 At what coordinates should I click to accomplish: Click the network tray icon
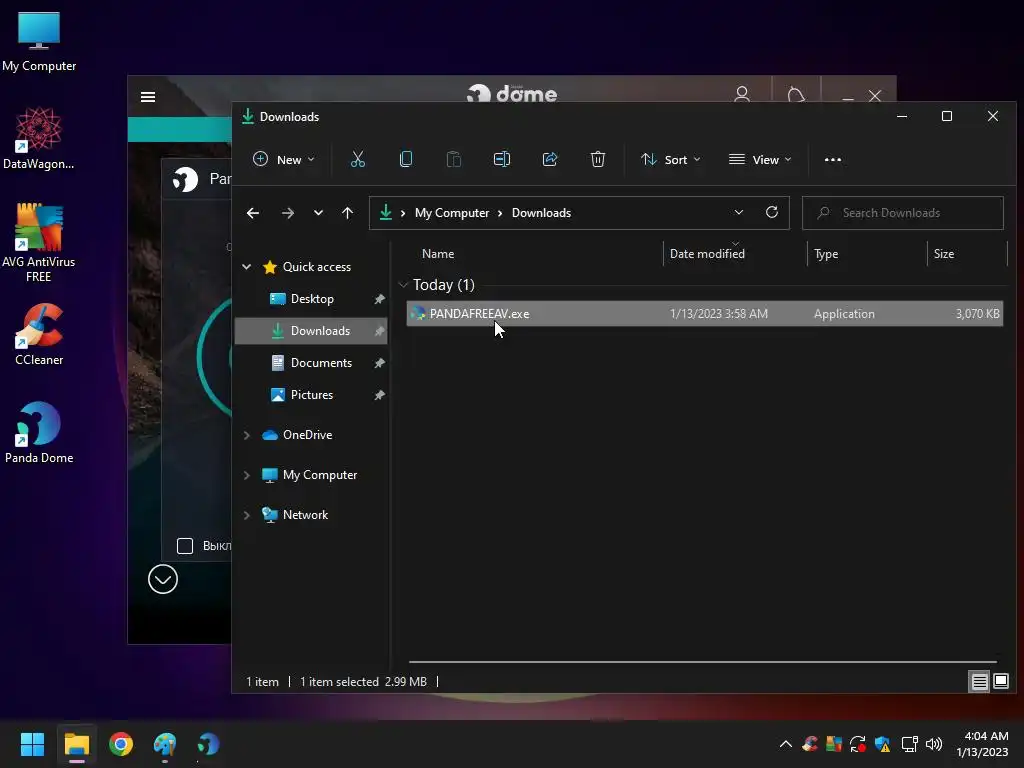909,744
